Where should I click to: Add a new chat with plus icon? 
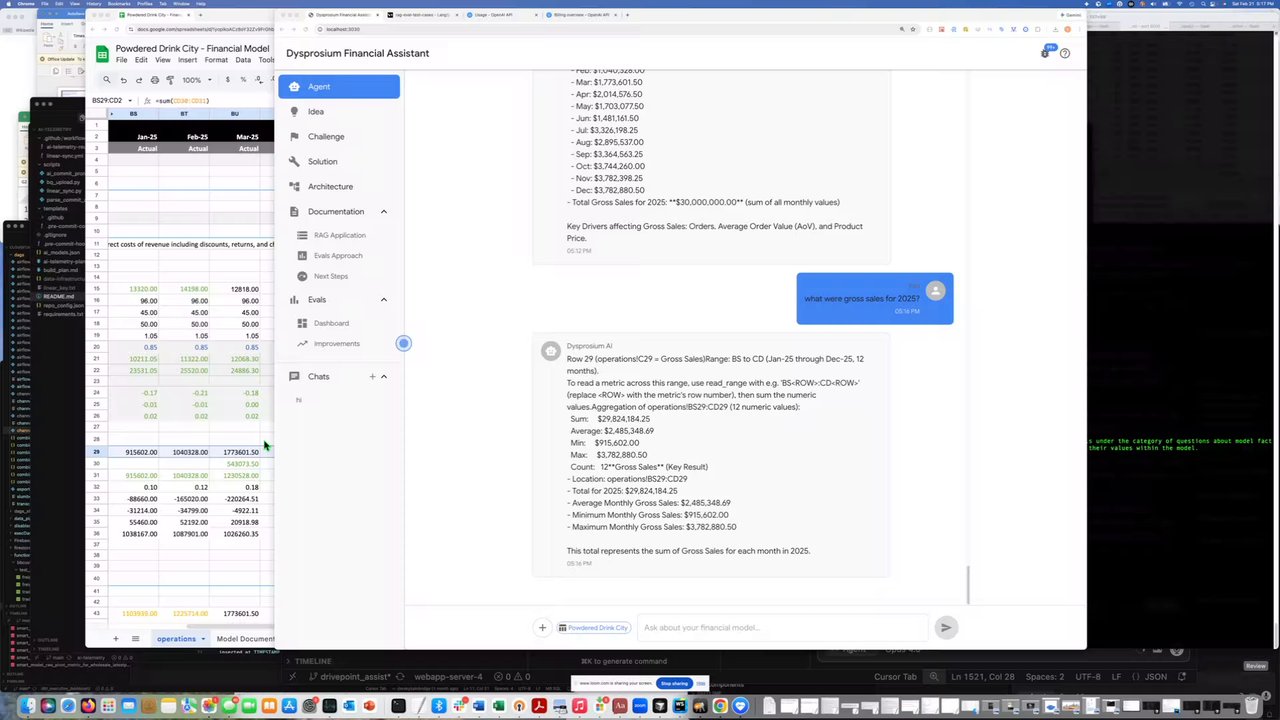pyautogui.click(x=372, y=377)
